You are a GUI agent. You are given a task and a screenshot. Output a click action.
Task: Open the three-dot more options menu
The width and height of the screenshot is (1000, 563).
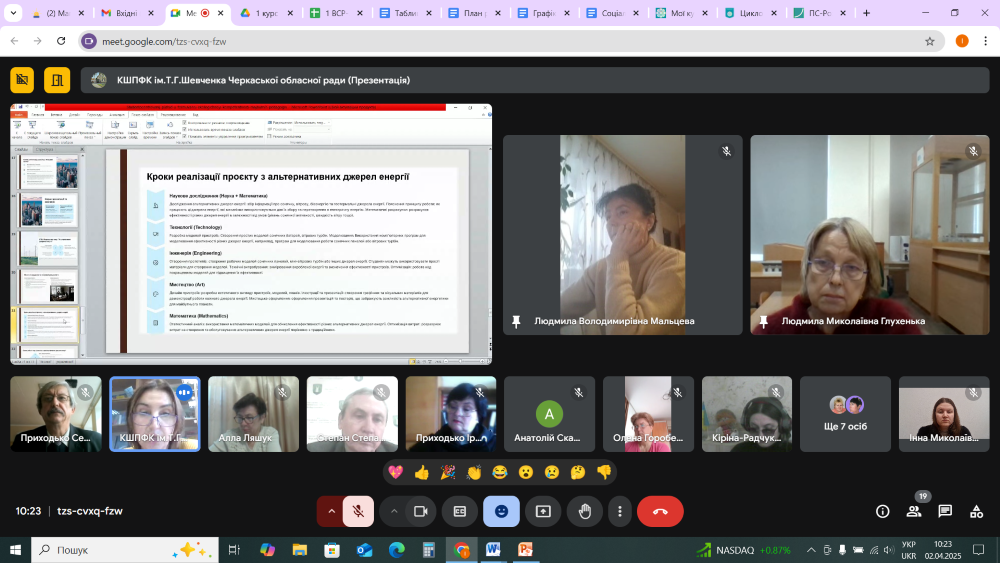620,511
